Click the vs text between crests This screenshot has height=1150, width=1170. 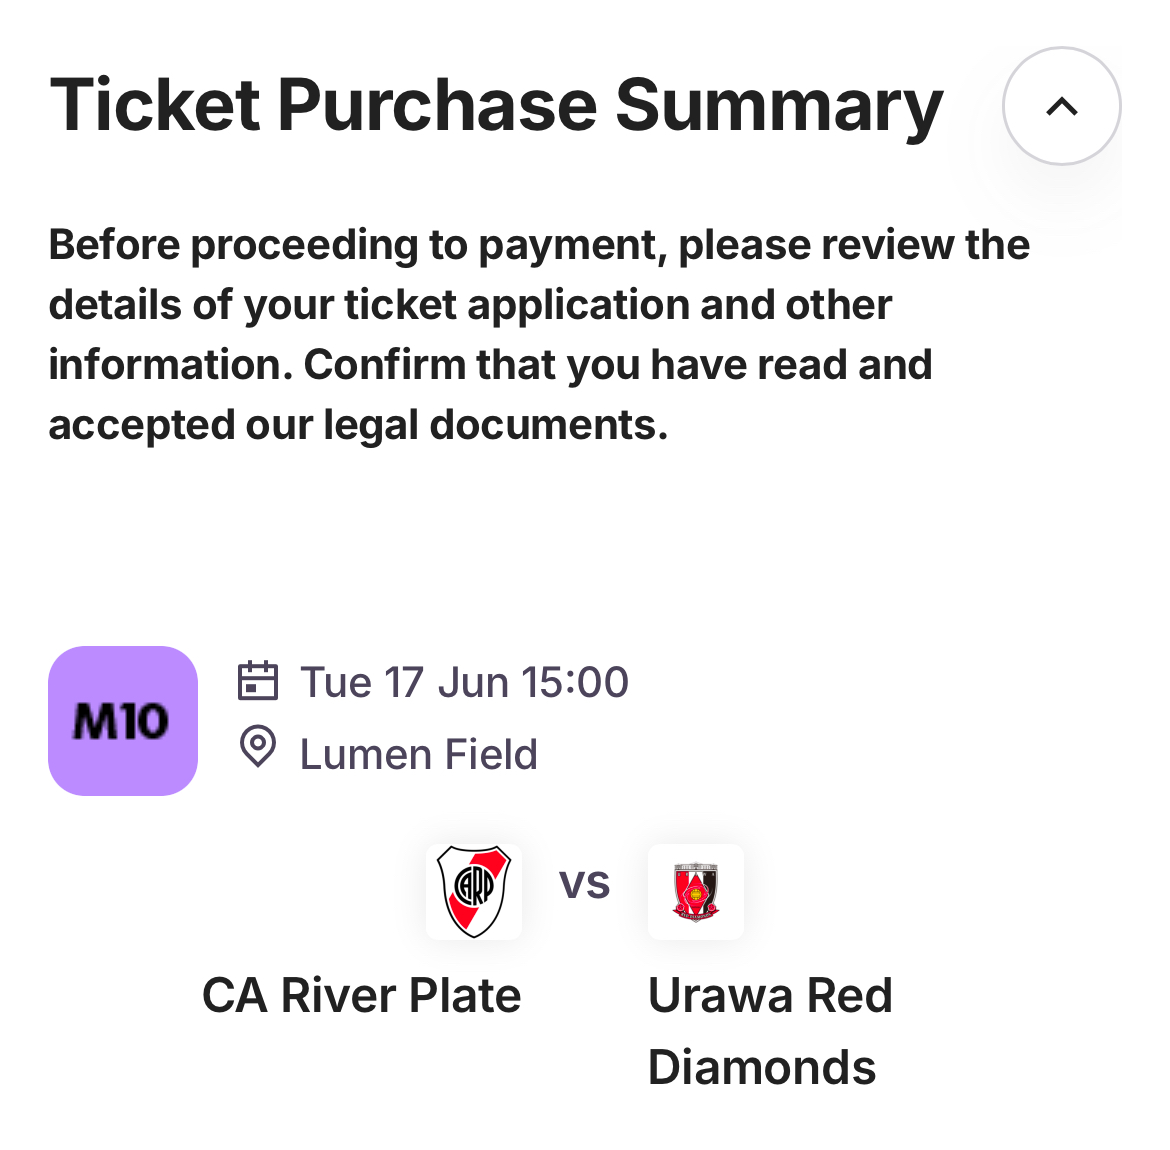coord(584,884)
